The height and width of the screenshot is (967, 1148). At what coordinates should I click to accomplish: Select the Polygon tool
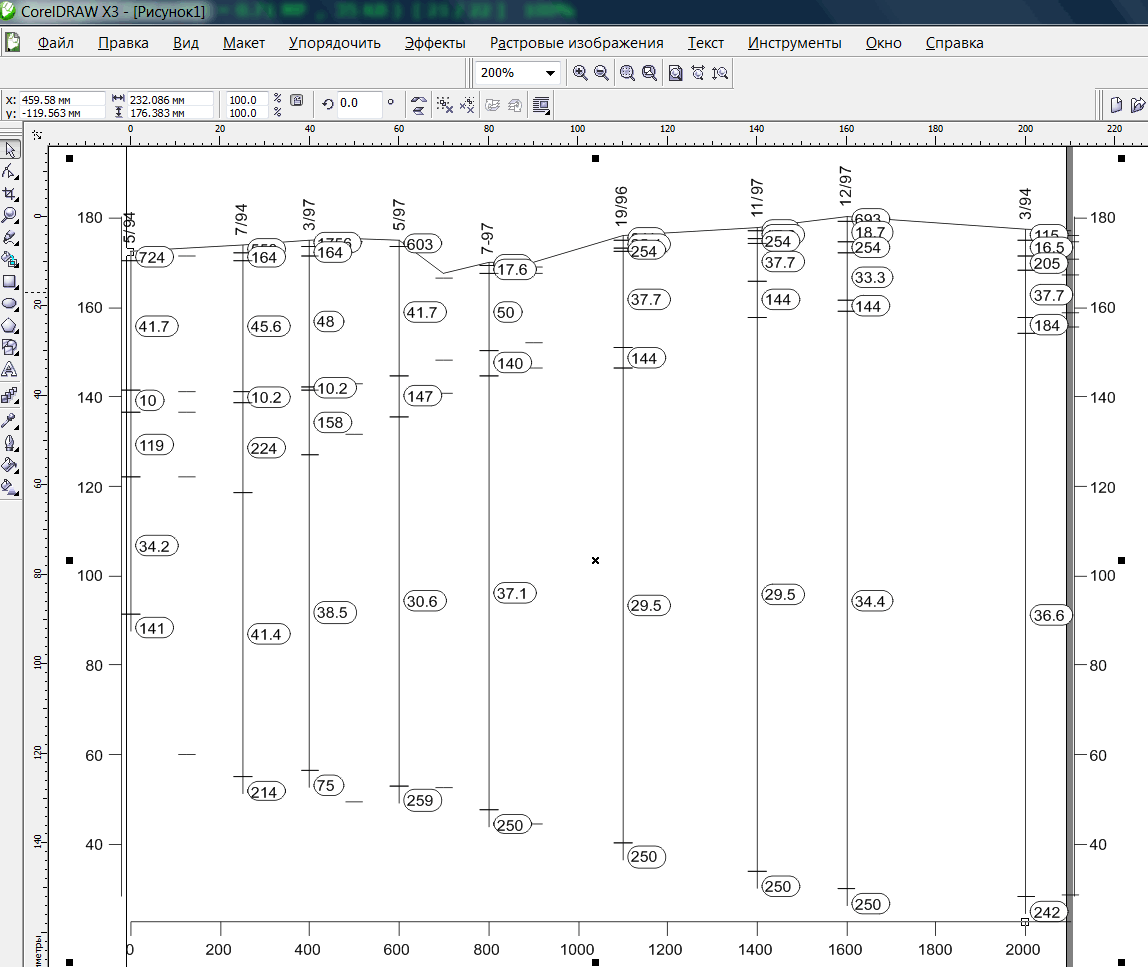click(10, 325)
